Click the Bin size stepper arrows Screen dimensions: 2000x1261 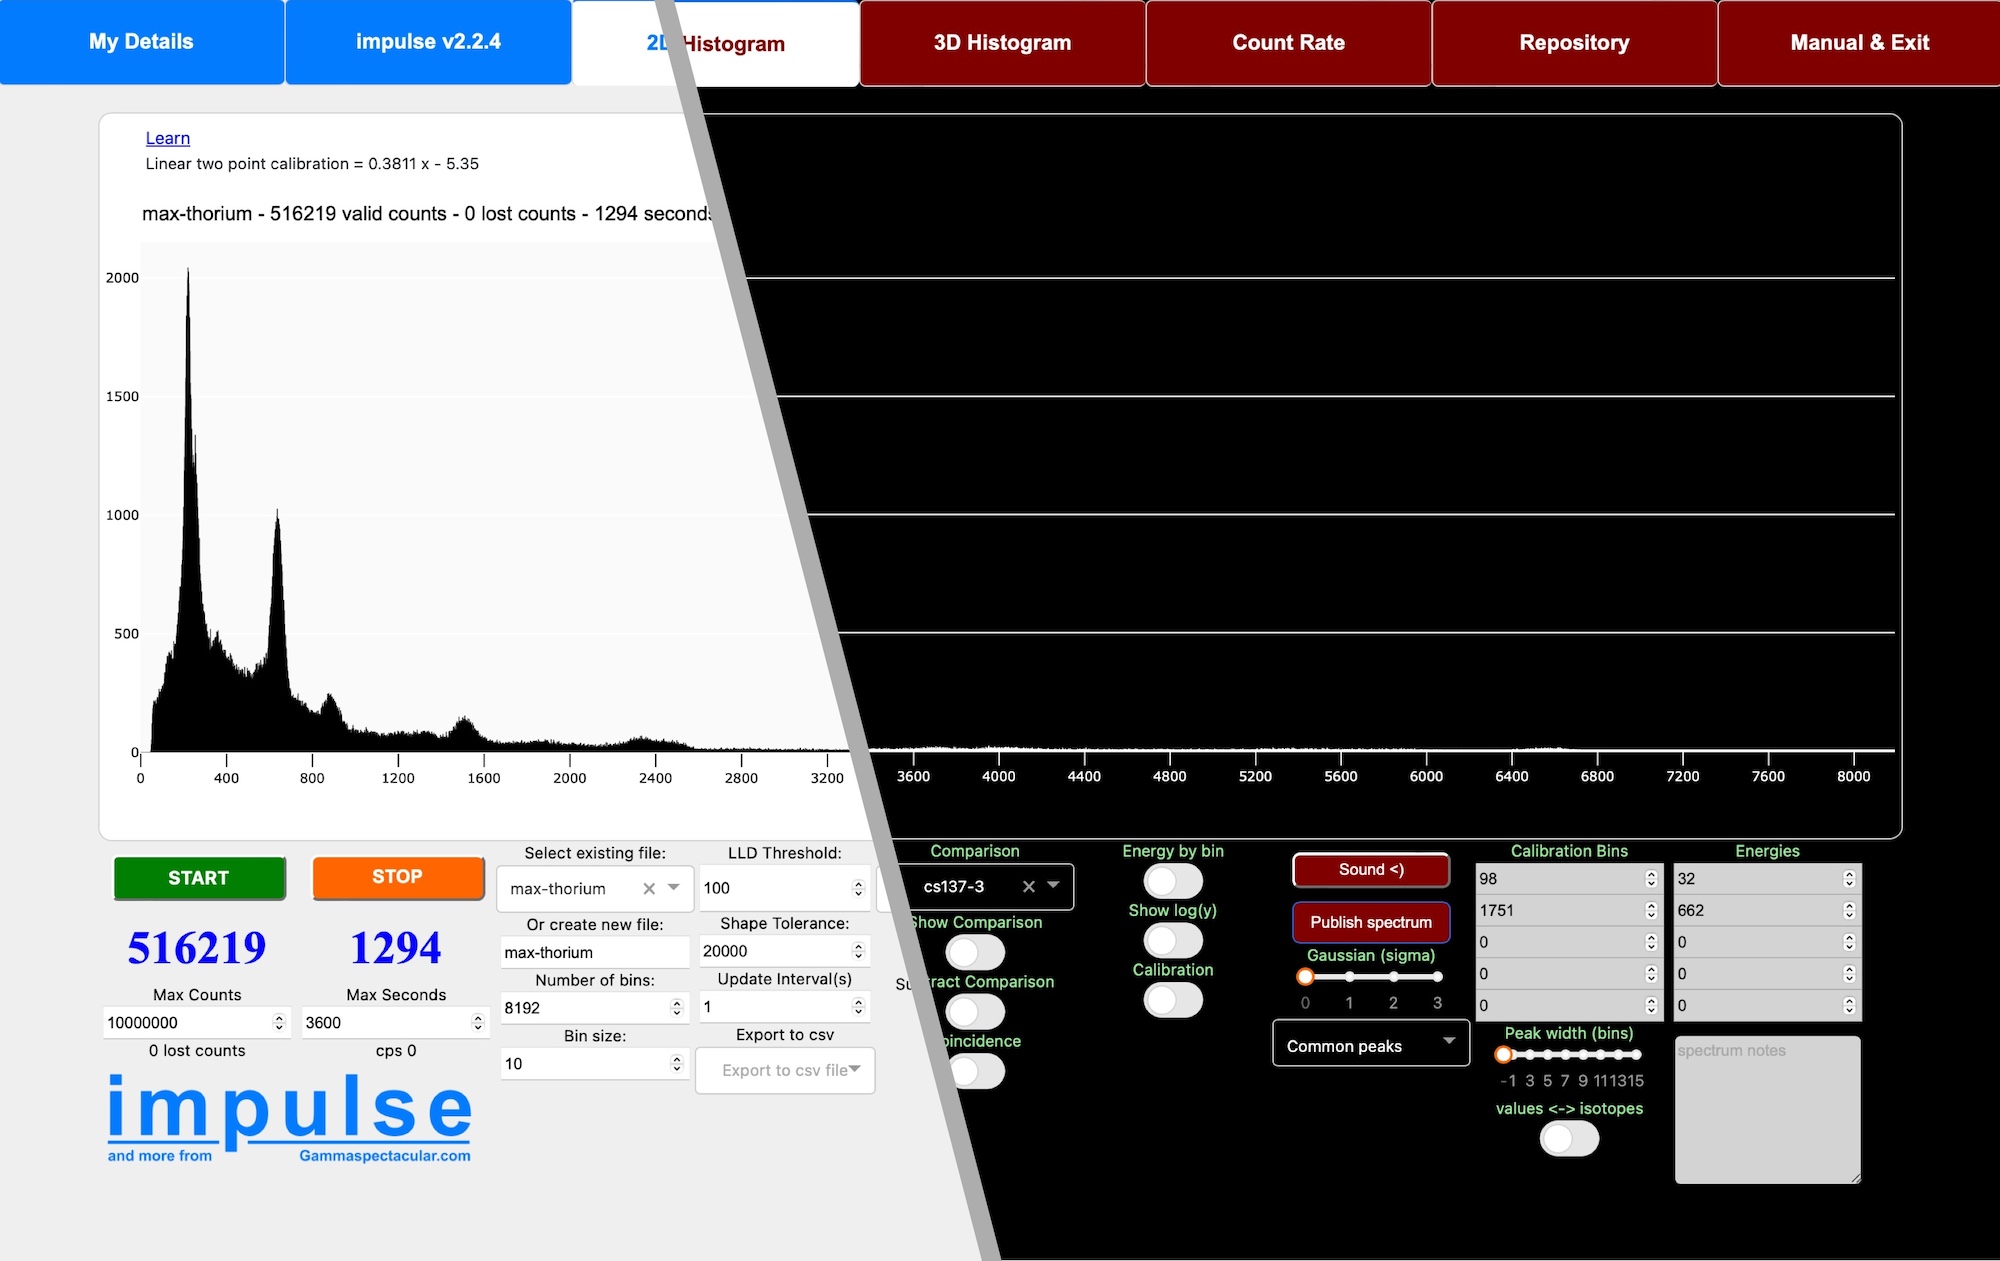pyautogui.click(x=677, y=1063)
